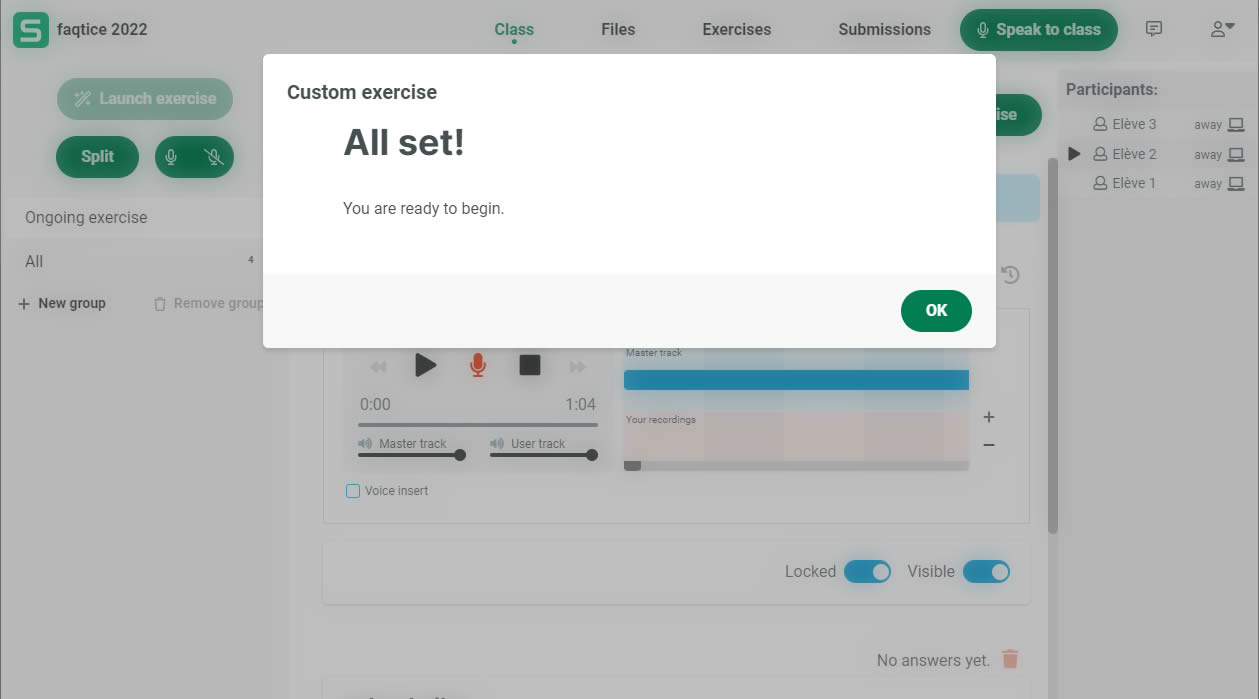Confirm the dialog by clicking OK
This screenshot has width=1259, height=699.
[x=935, y=311]
